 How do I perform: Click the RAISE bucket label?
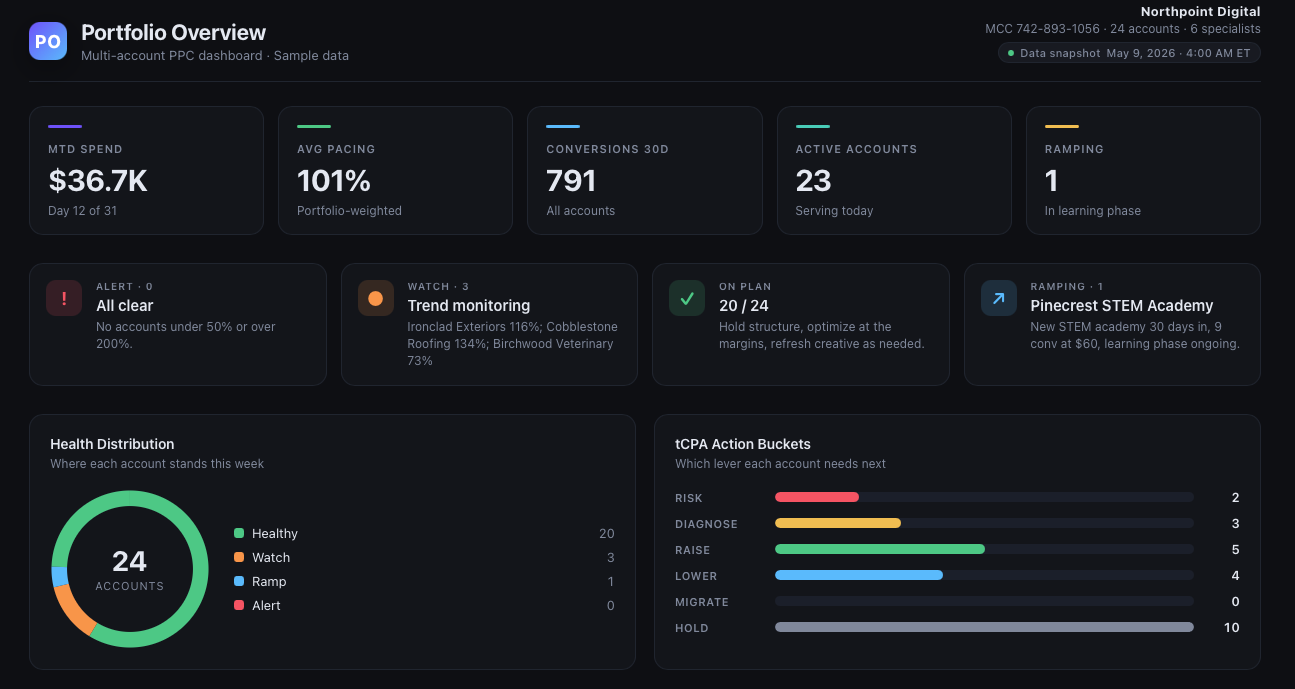[692, 550]
